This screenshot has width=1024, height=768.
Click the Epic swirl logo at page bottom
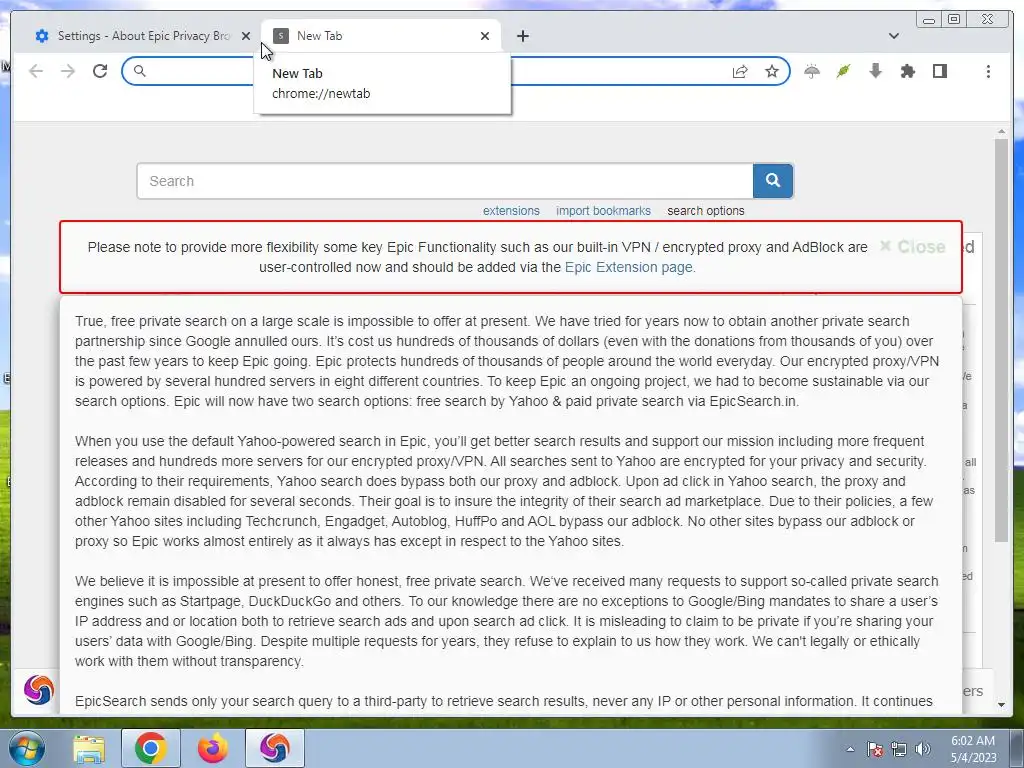(x=39, y=690)
